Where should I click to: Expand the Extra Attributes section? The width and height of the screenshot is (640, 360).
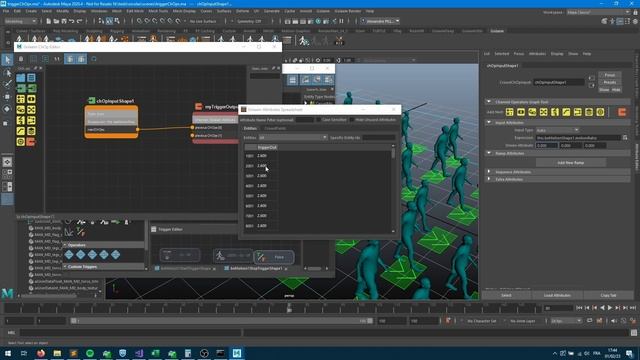tap(489, 179)
